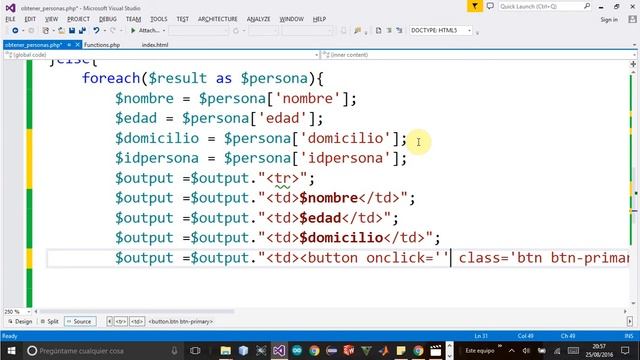Switch to Split view
The width and height of the screenshot is (640, 360).
[50, 322]
